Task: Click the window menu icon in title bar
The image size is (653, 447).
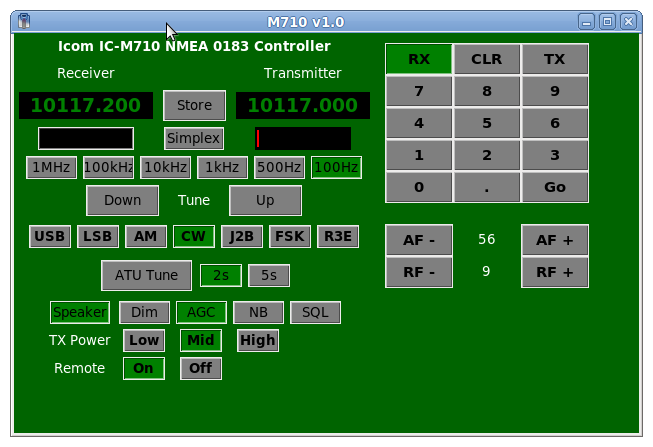Action: [22, 21]
